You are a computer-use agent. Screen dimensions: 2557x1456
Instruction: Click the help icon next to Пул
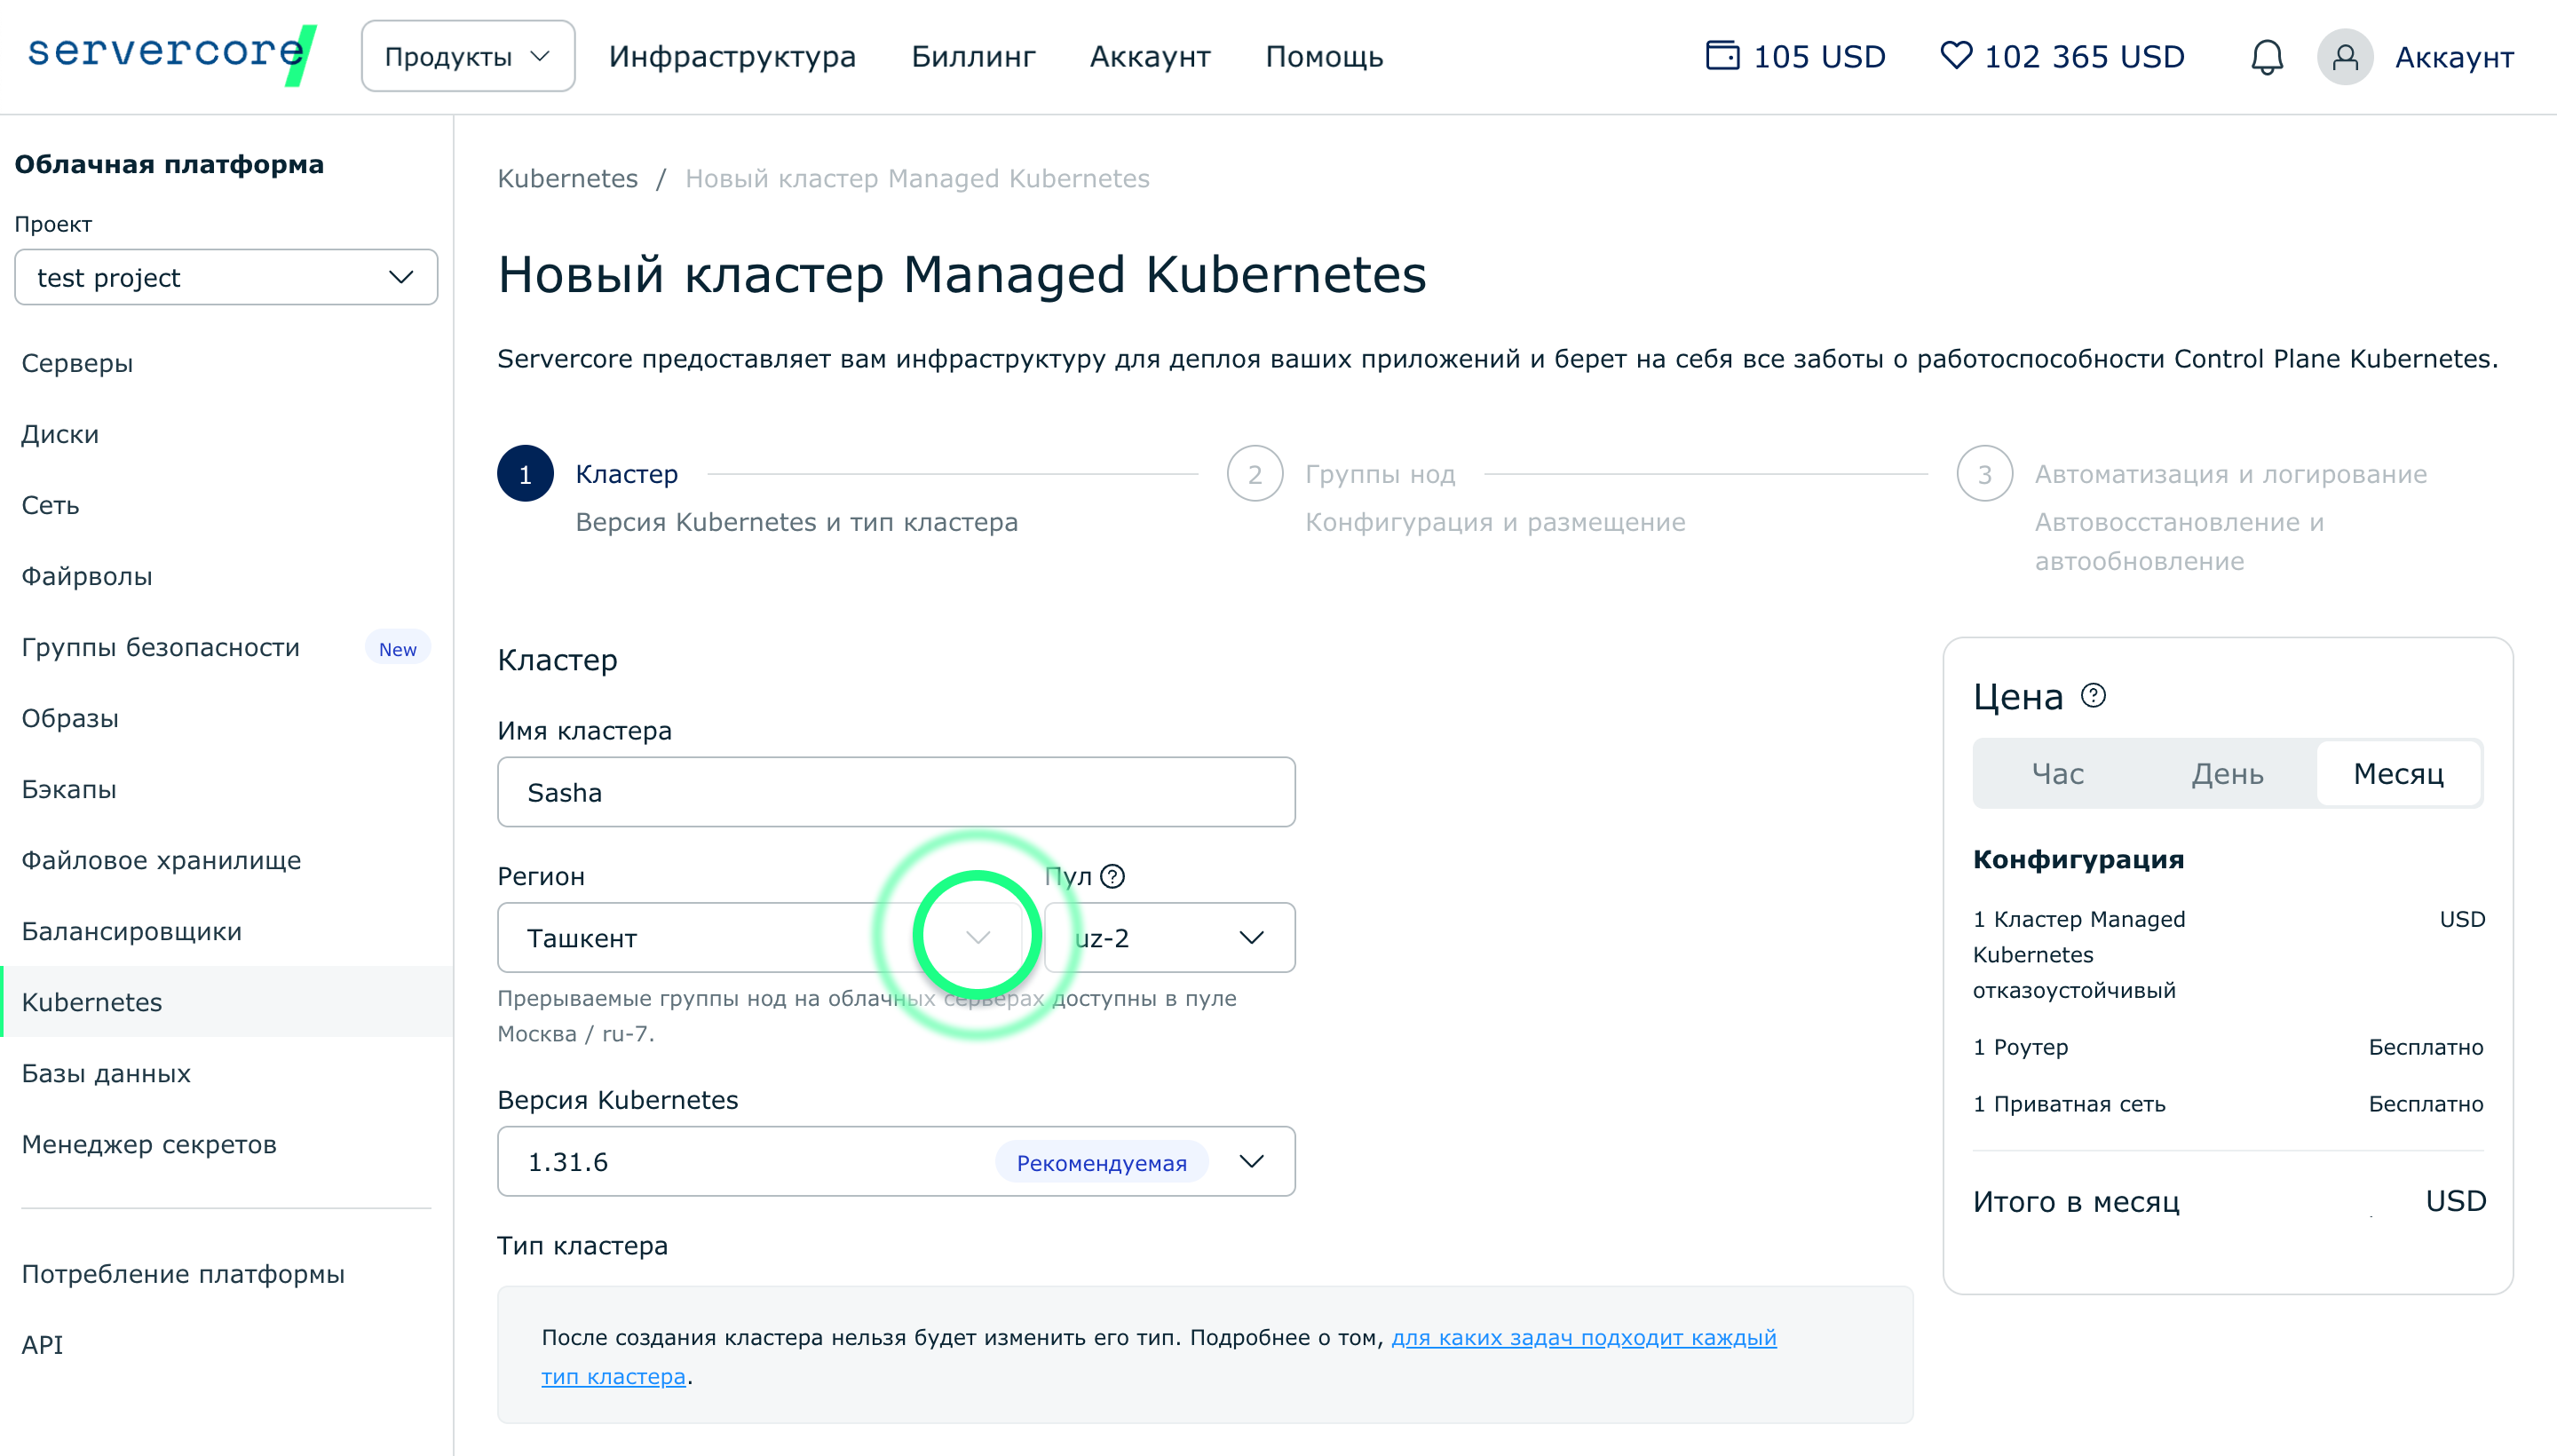[1112, 877]
